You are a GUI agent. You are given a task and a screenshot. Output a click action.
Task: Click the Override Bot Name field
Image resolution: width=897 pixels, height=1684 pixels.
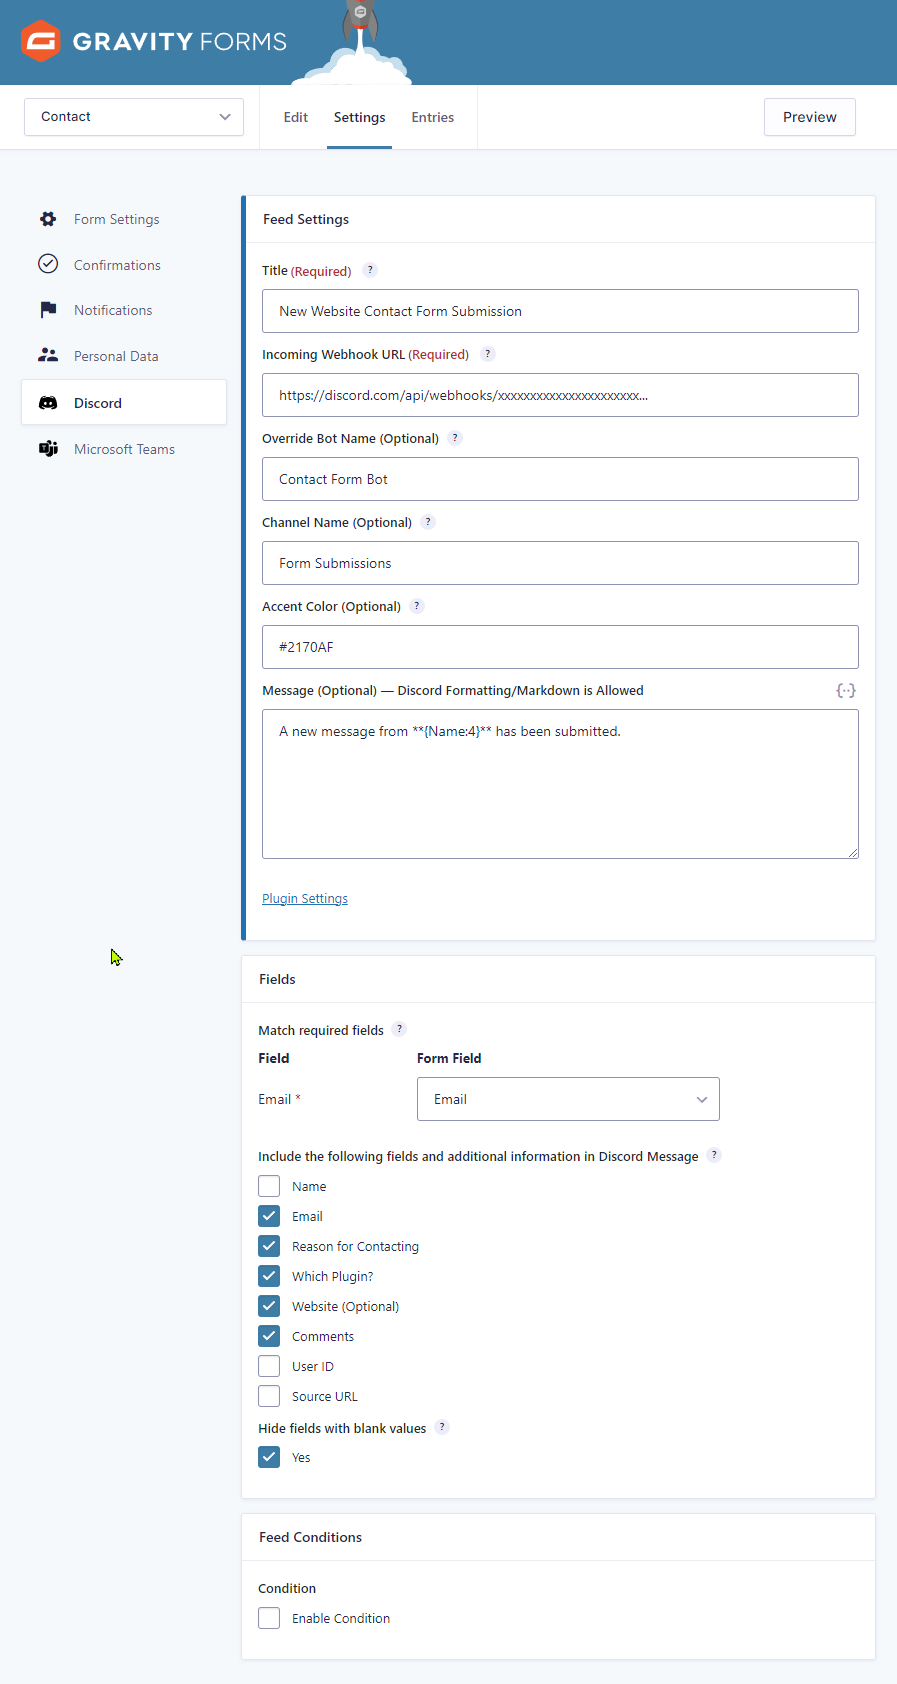(x=560, y=479)
